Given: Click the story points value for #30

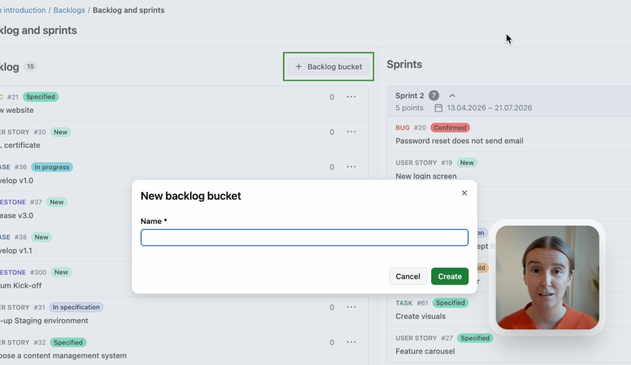Looking at the screenshot, I should (332, 132).
